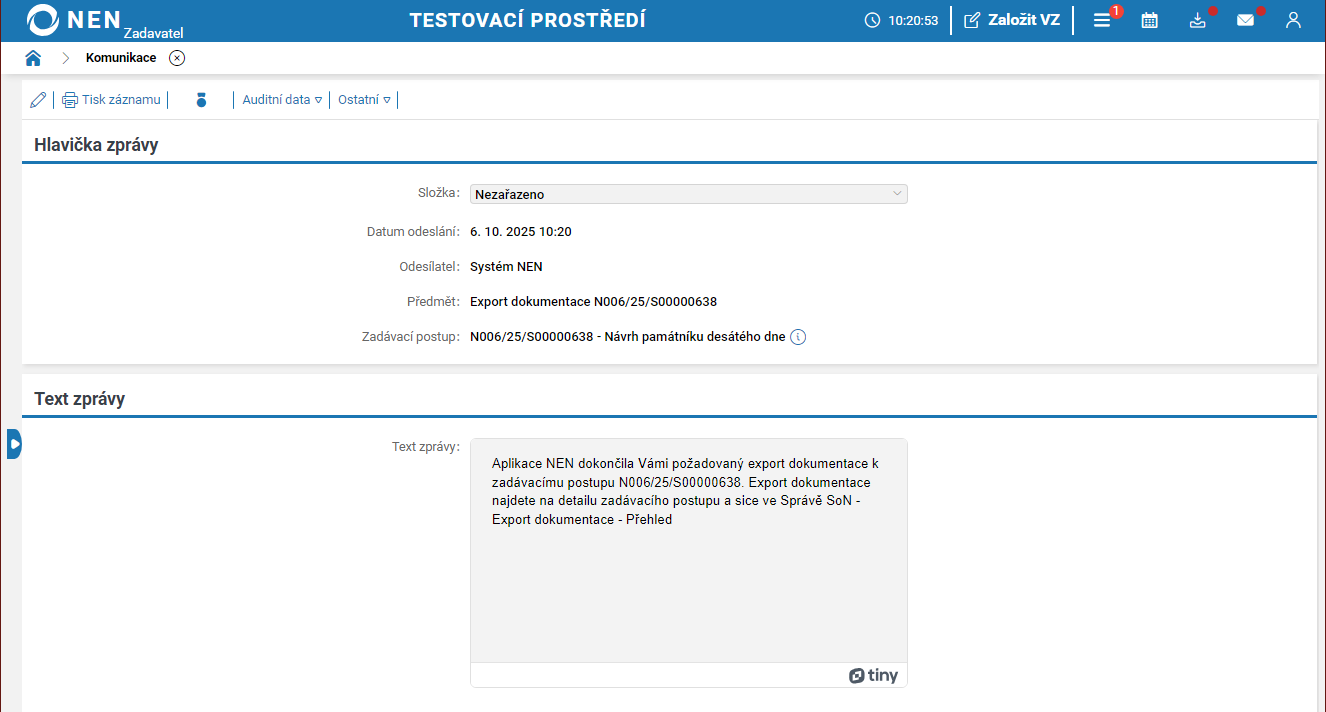Click the tiny editor logo
Viewport: 1326px width, 712px height.
[874, 675]
